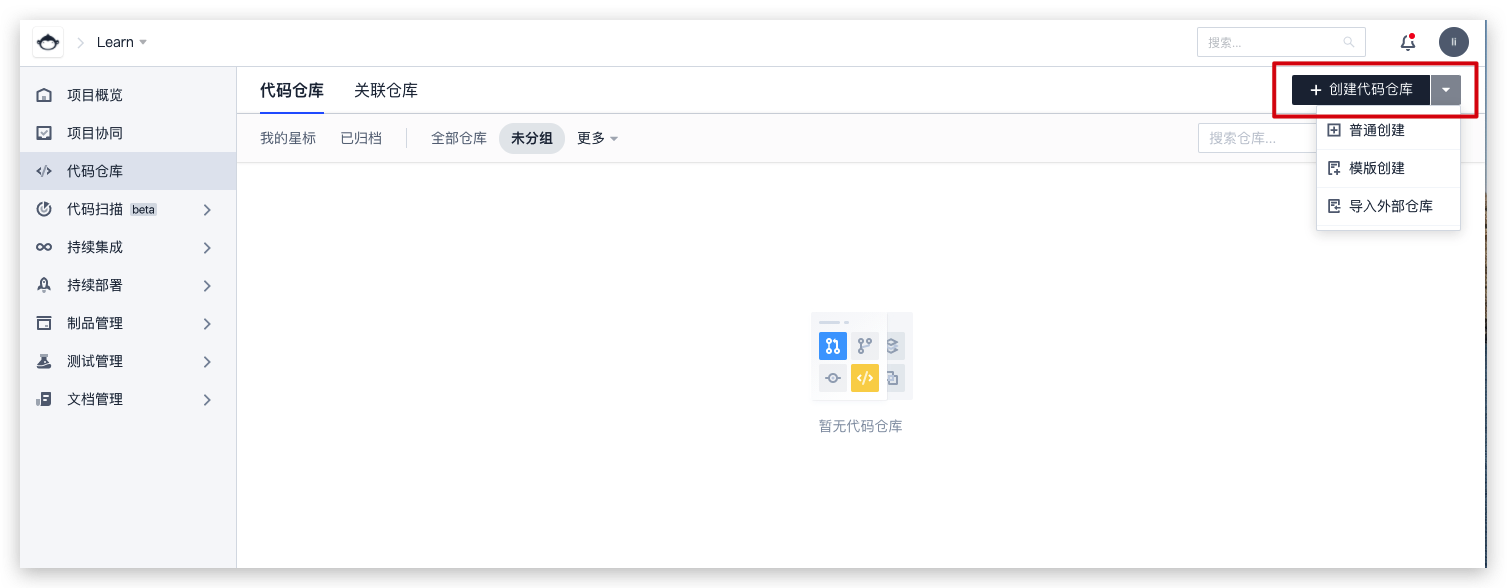Click the 模版创建 template icon

click(x=1334, y=168)
